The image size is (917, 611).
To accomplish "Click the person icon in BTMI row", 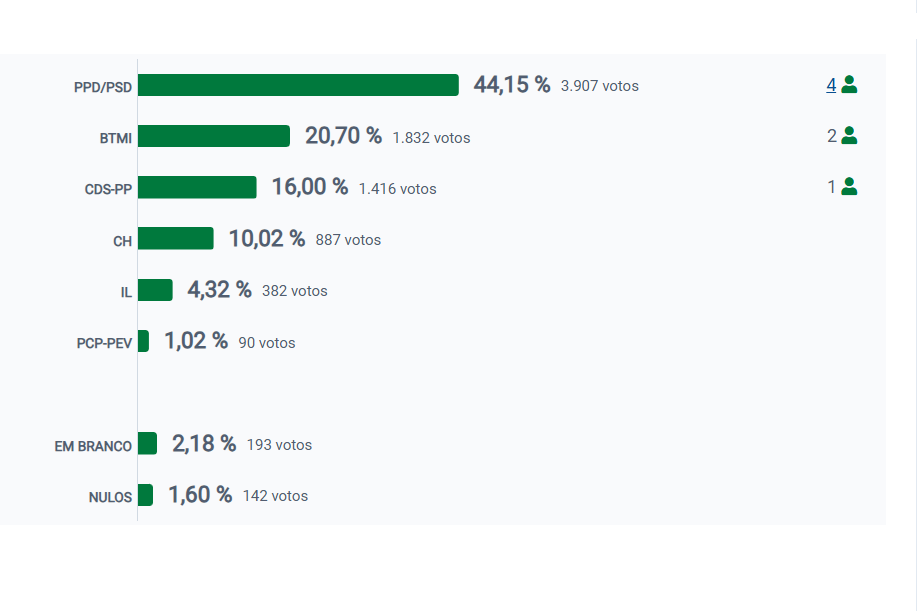I will (x=849, y=136).
